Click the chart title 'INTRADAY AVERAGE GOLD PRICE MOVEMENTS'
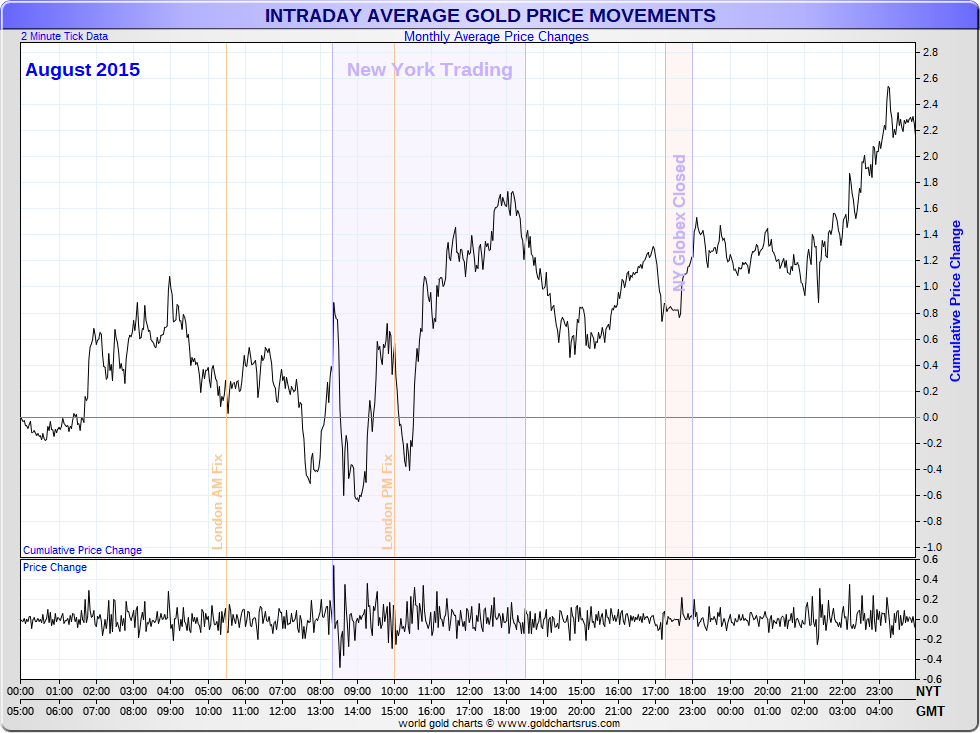 [490, 16]
